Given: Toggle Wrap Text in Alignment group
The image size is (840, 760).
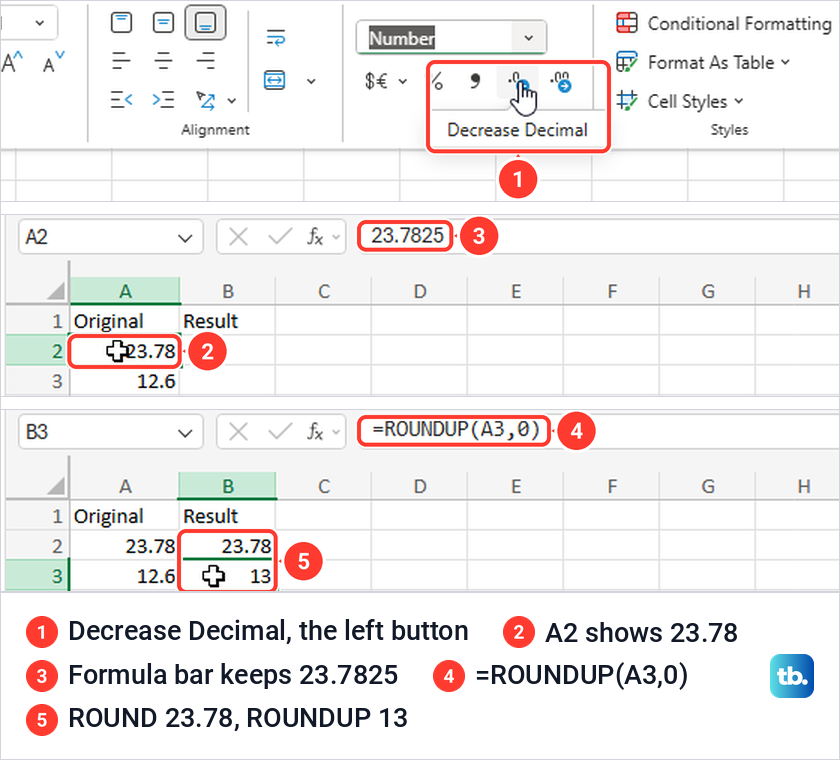Looking at the screenshot, I should pos(275,38).
